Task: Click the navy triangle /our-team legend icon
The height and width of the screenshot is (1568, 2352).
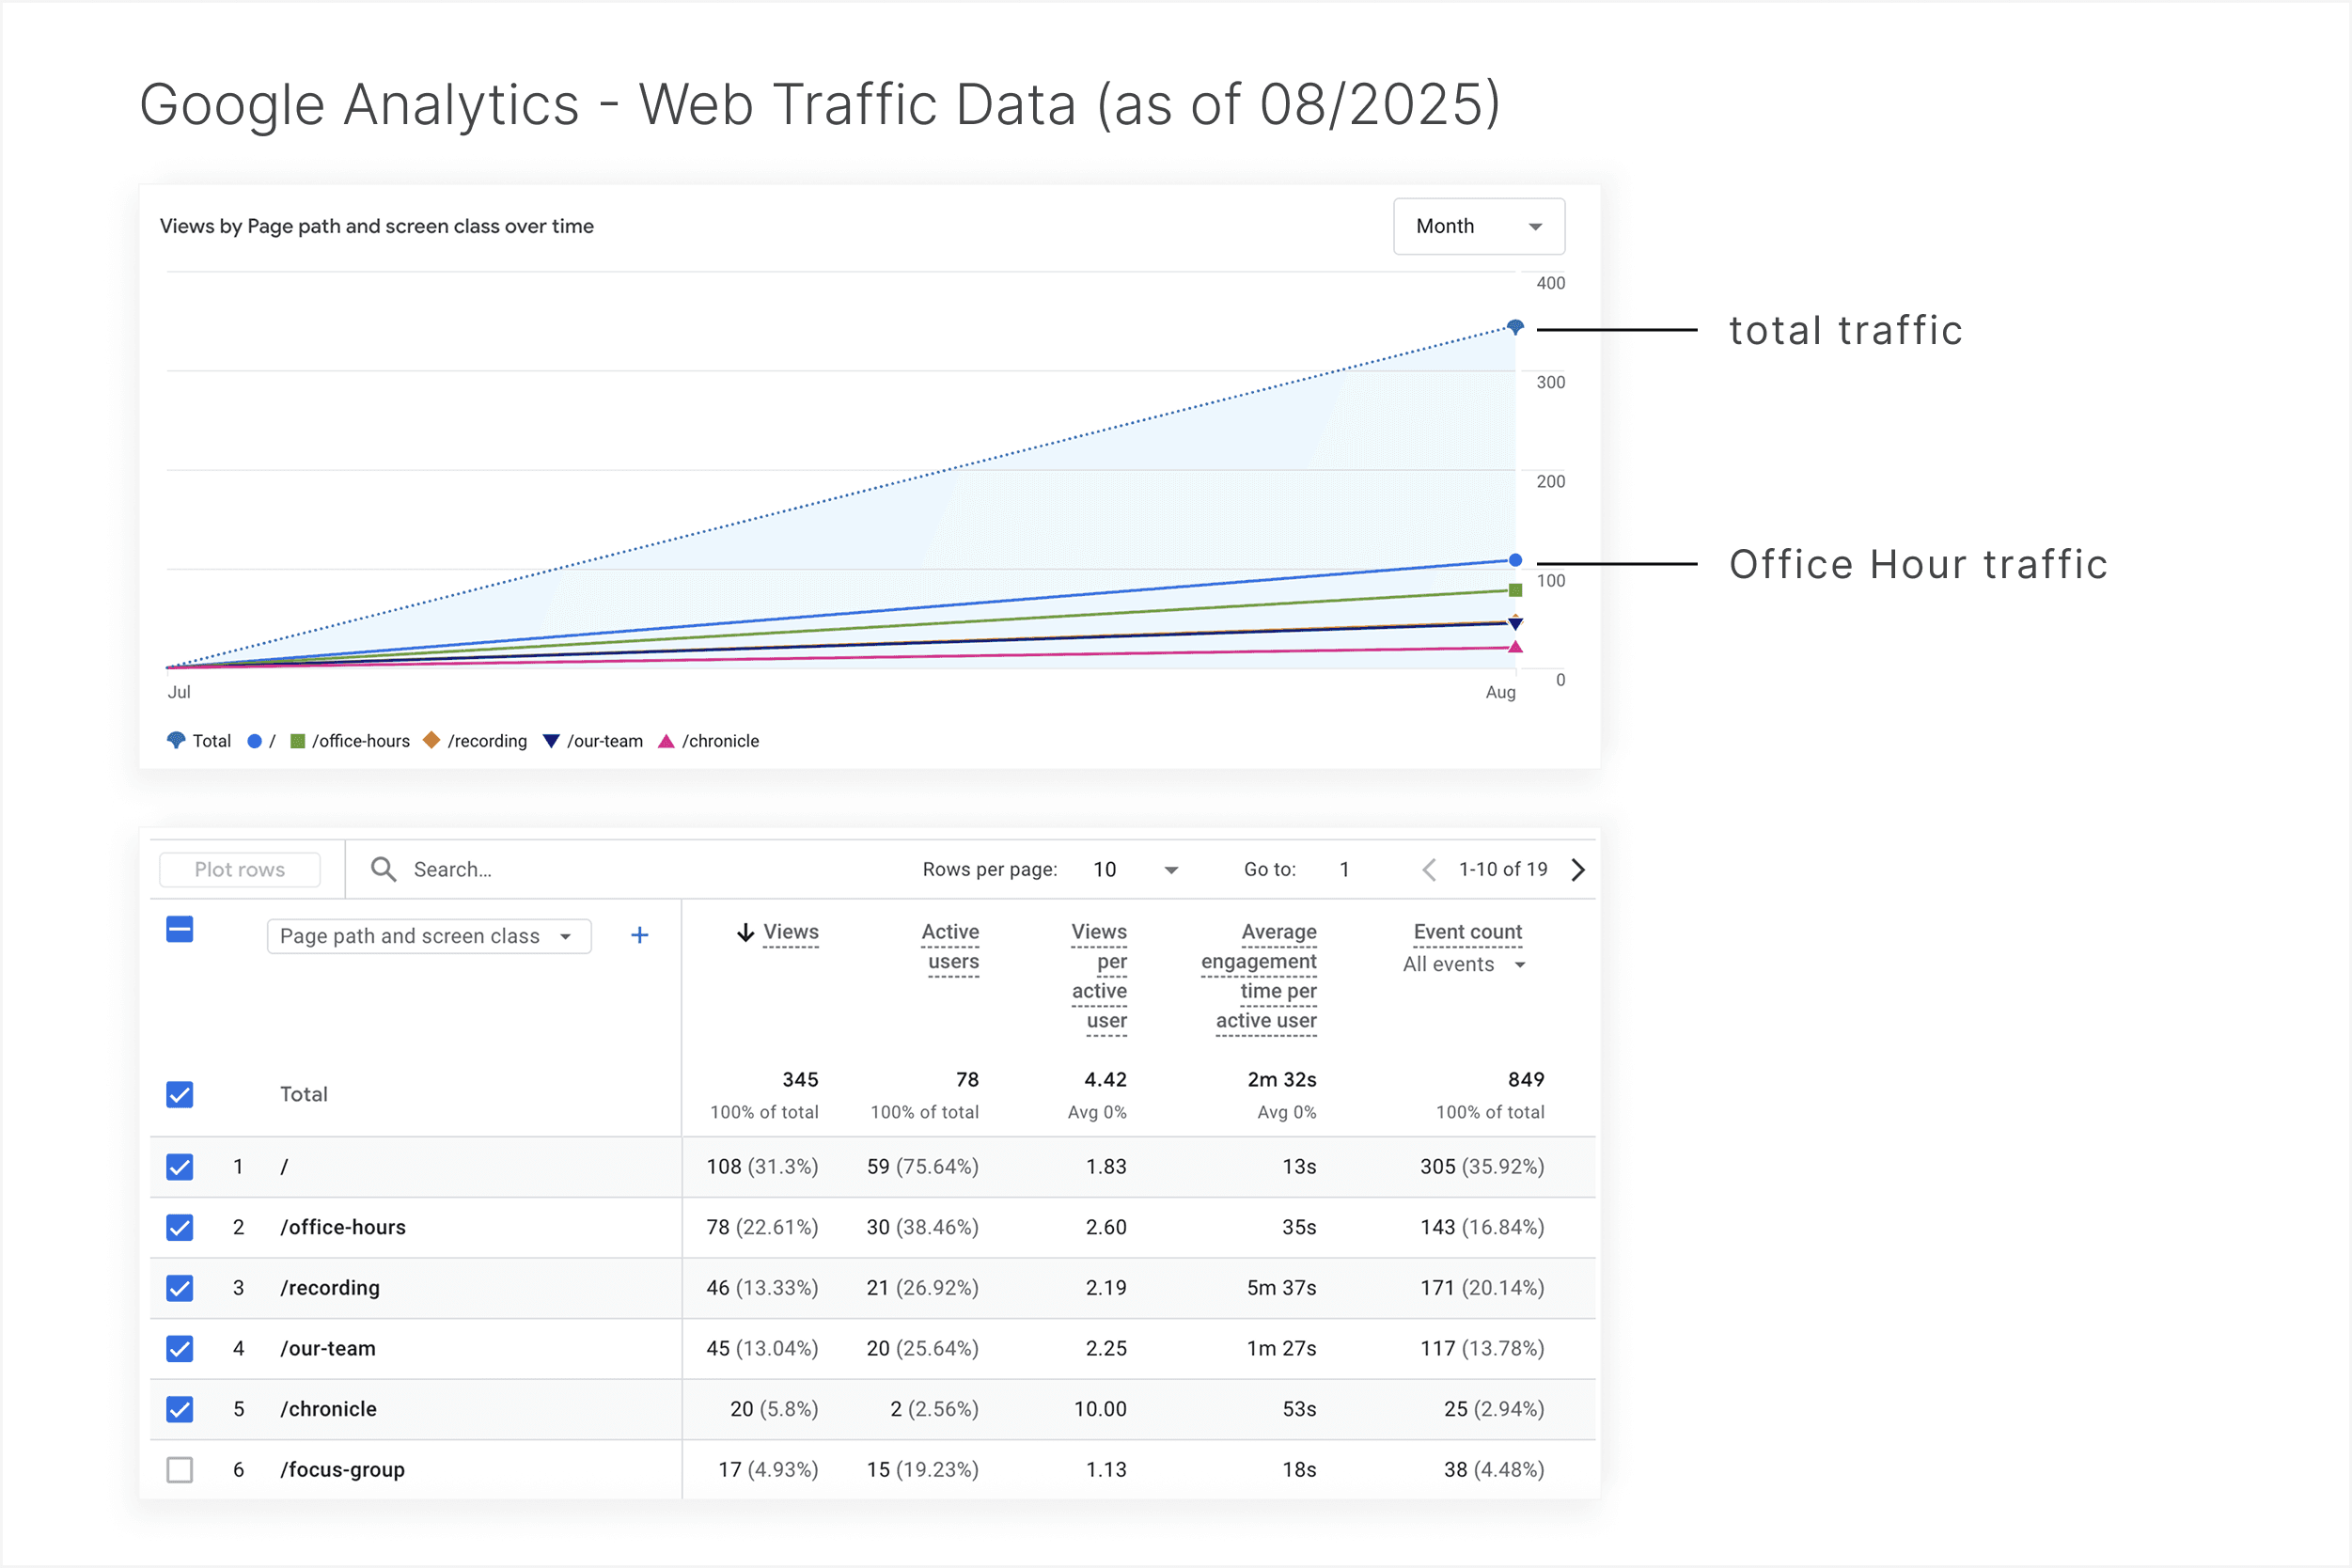Action: (551, 741)
